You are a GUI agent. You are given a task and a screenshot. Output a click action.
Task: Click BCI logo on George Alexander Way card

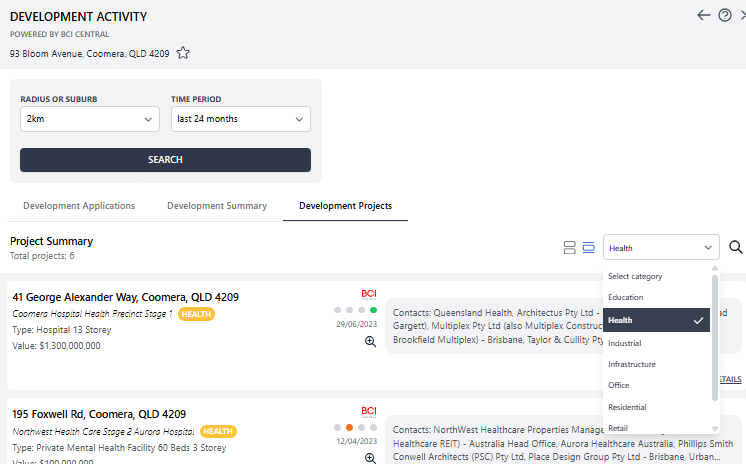tap(369, 294)
